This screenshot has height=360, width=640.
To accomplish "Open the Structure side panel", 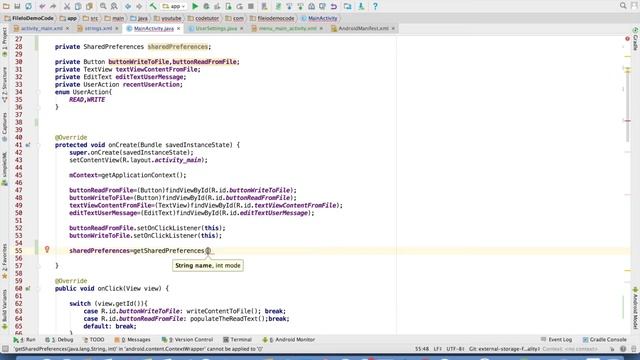I will (4, 84).
